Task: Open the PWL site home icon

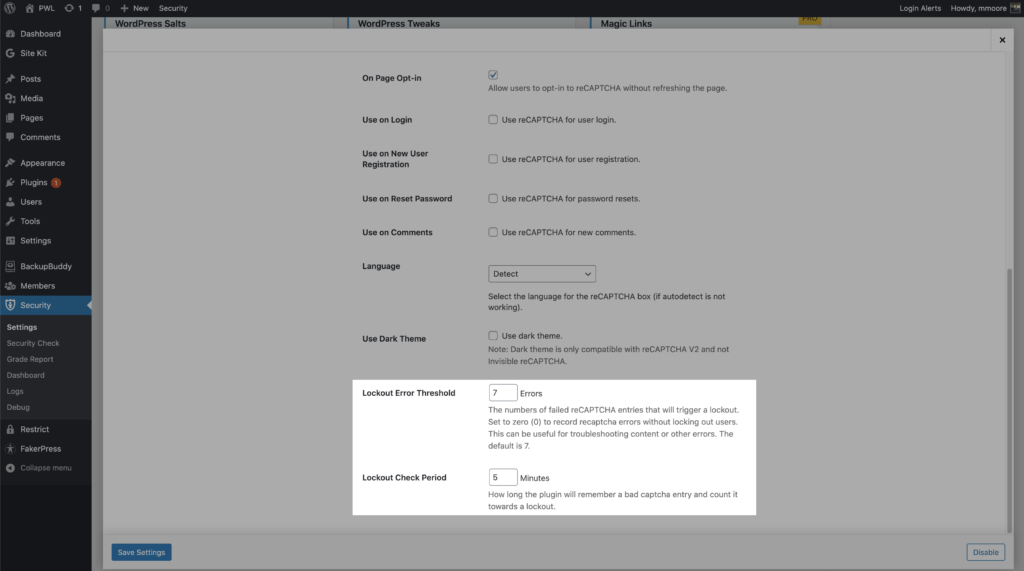Action: 29,8
